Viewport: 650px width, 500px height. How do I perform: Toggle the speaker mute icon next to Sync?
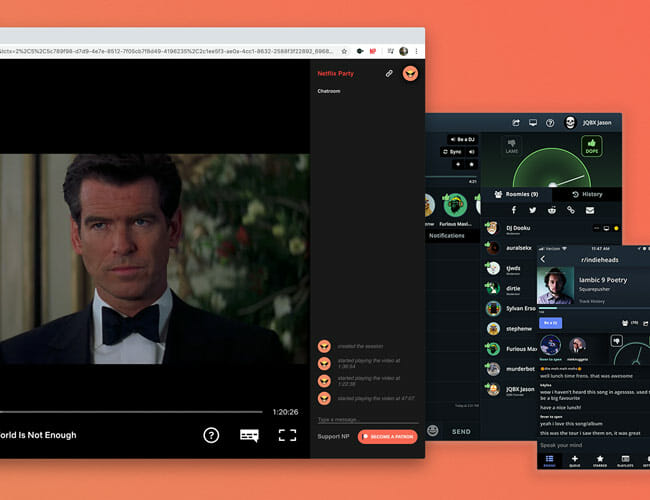(472, 152)
